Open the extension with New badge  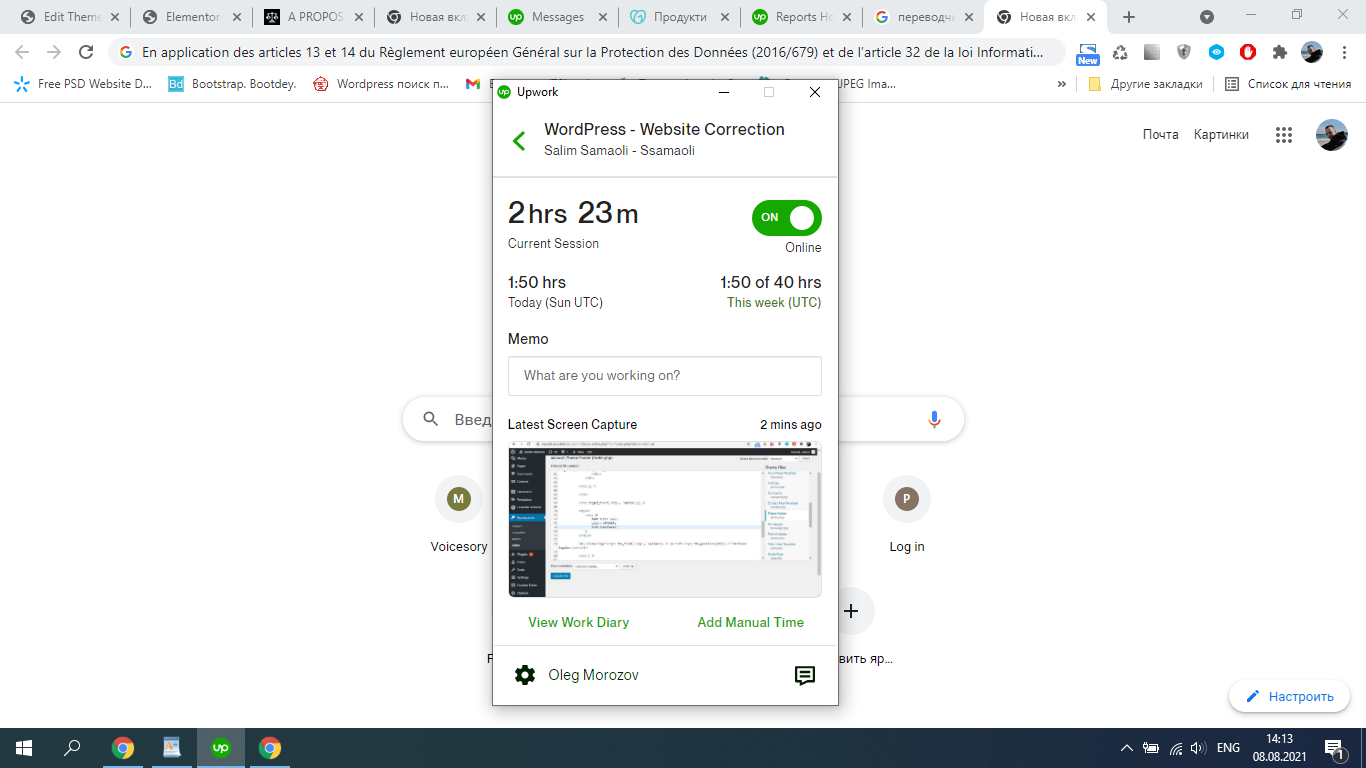click(1088, 54)
